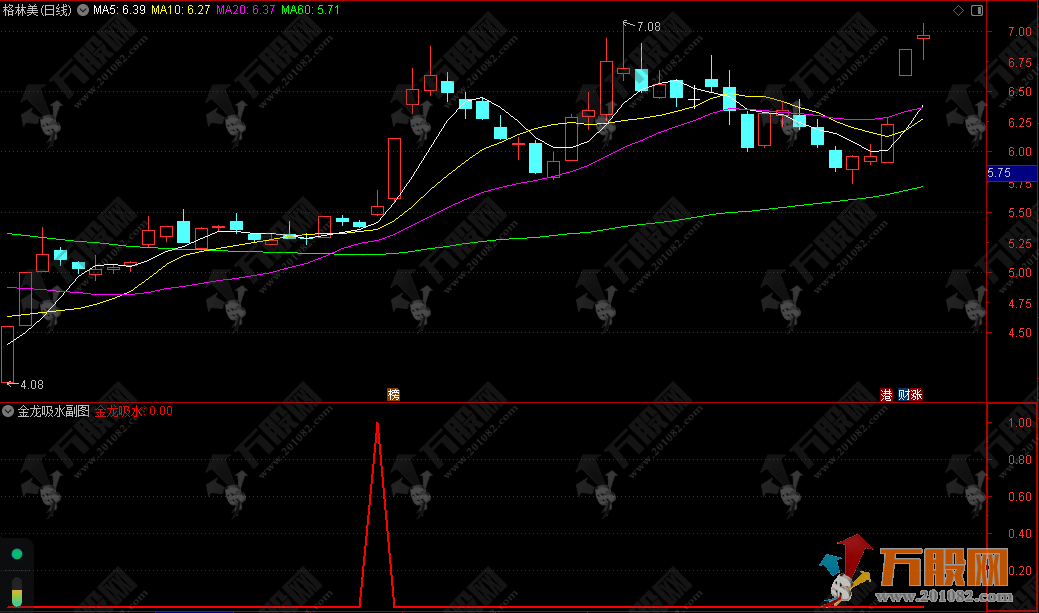Screen dimensions: 1039x613
Task: Select the MA5: 6.39 indicator label
Action: pos(119,10)
